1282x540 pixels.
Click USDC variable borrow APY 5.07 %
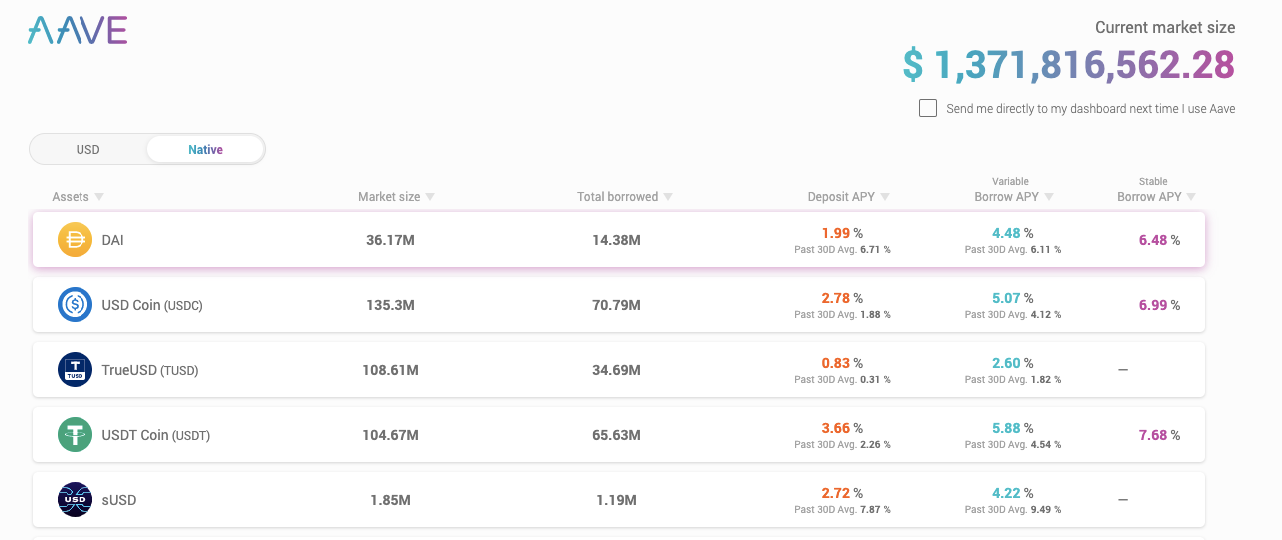[x=1013, y=298]
